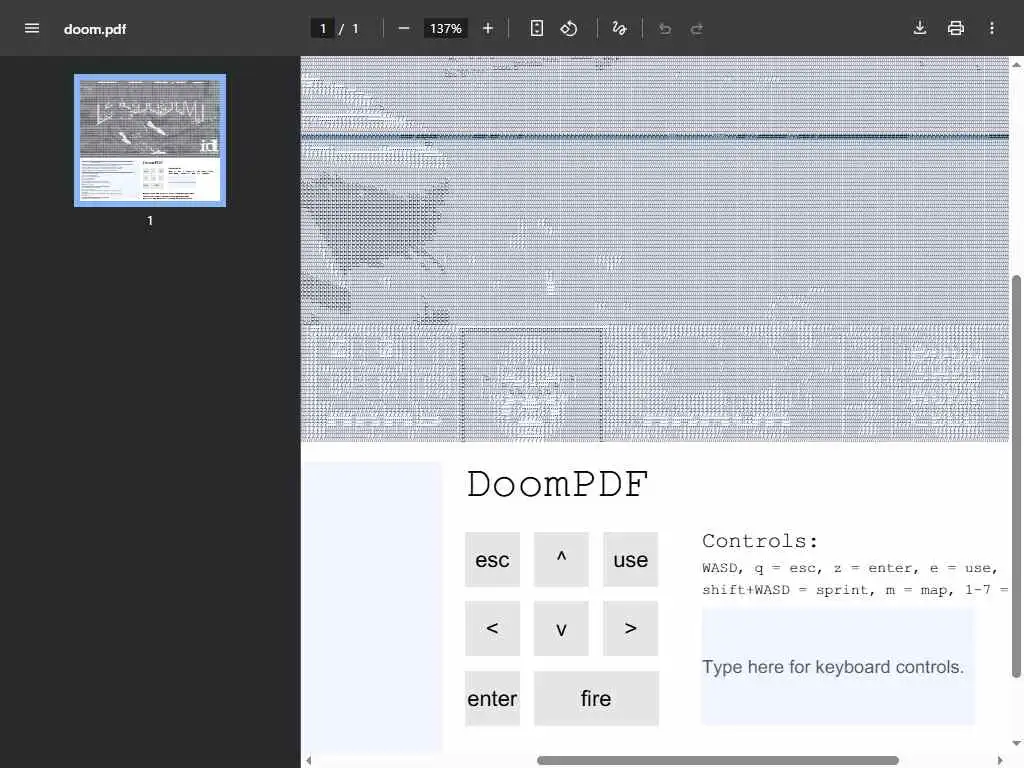Click the Controls: label
The image size is (1024, 768).
760,541
